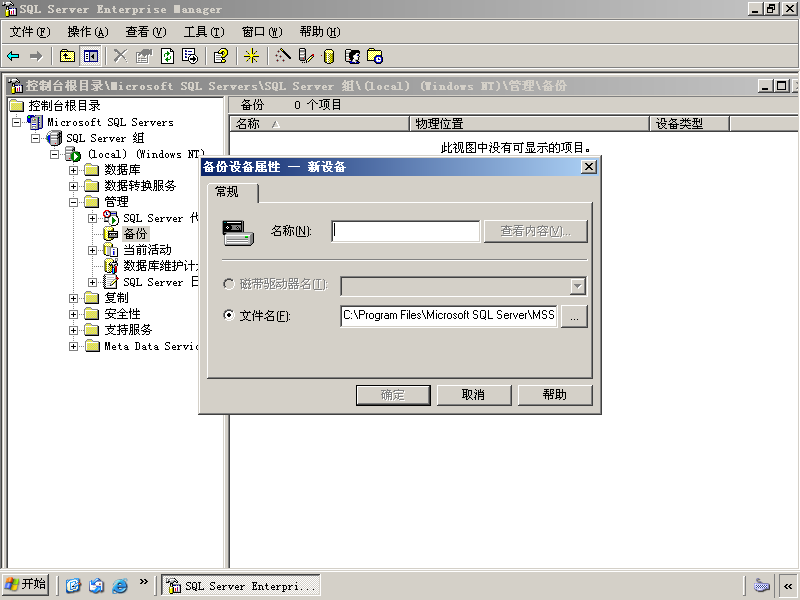800x600 pixels.
Task: Expand the 支持服务 folder
Action: [73, 330]
